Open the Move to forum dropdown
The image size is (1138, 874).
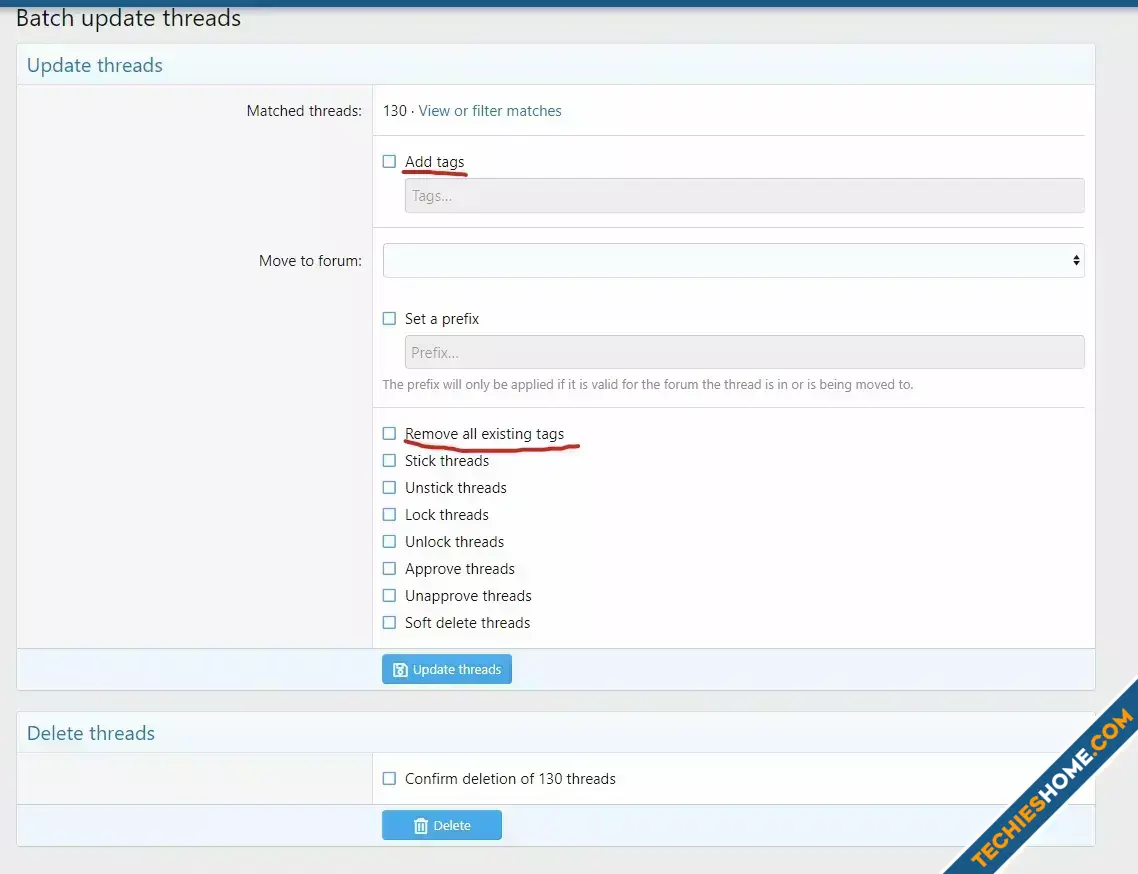[x=733, y=261]
